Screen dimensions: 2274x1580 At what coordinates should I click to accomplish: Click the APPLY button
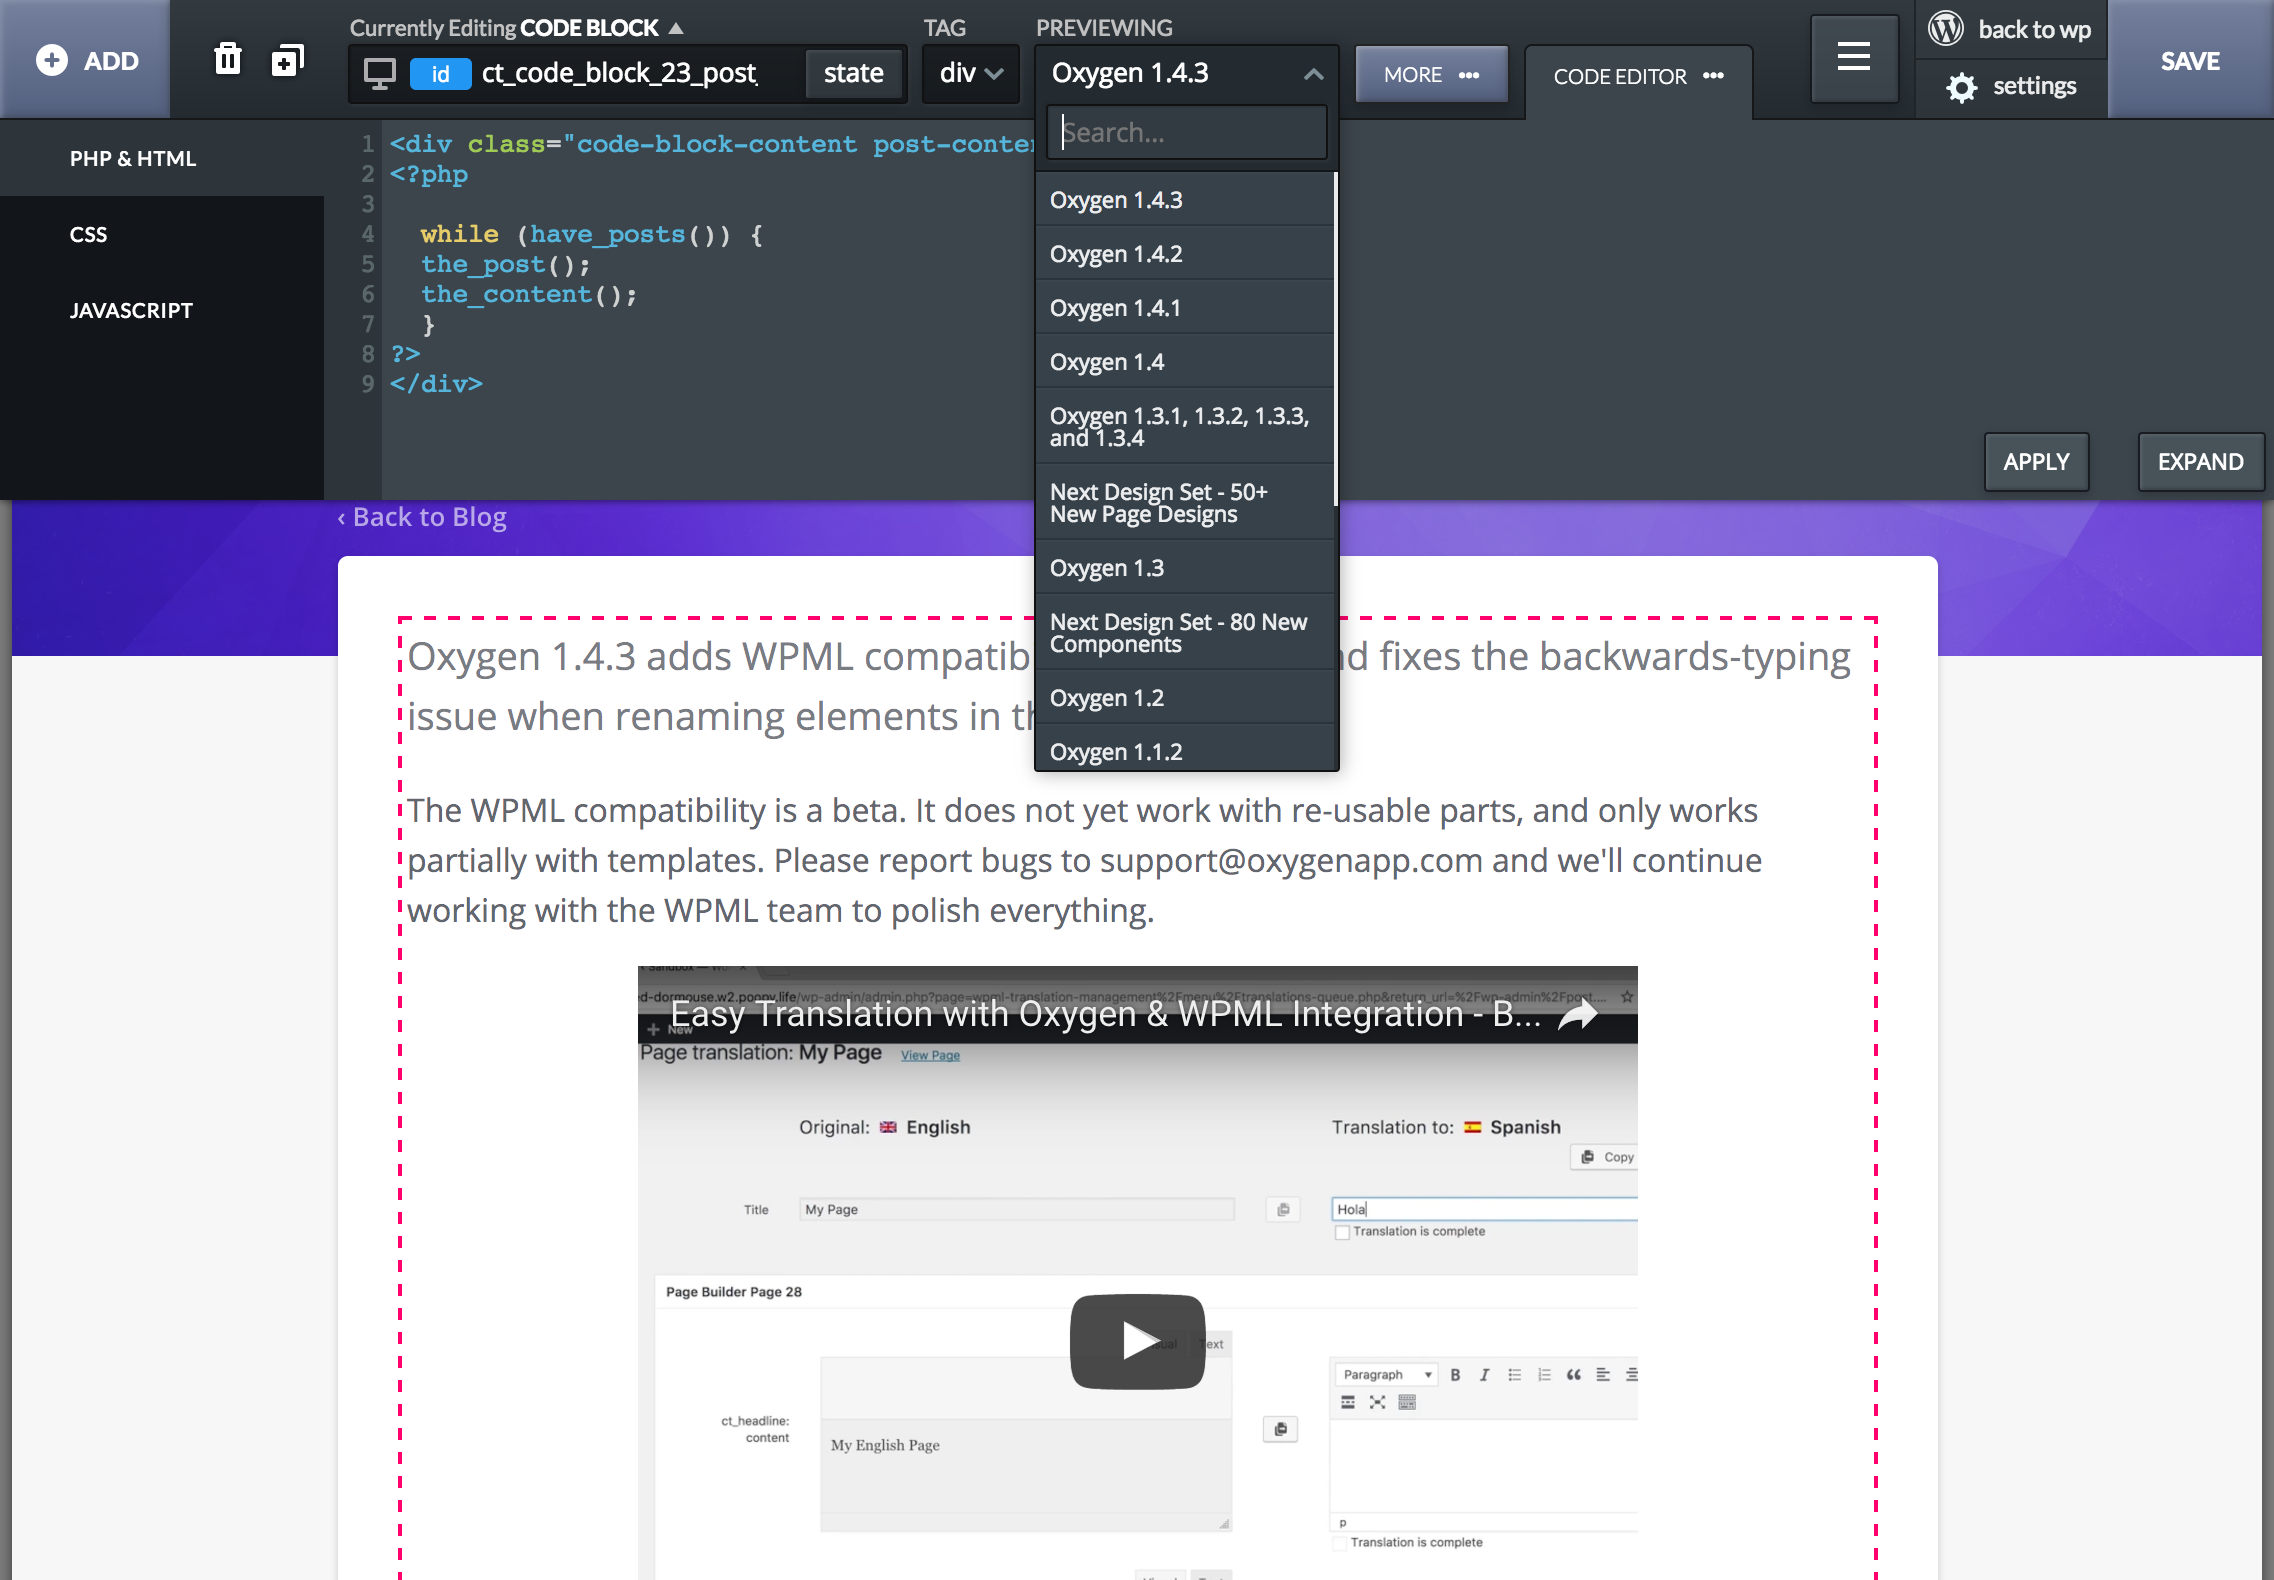point(2036,462)
